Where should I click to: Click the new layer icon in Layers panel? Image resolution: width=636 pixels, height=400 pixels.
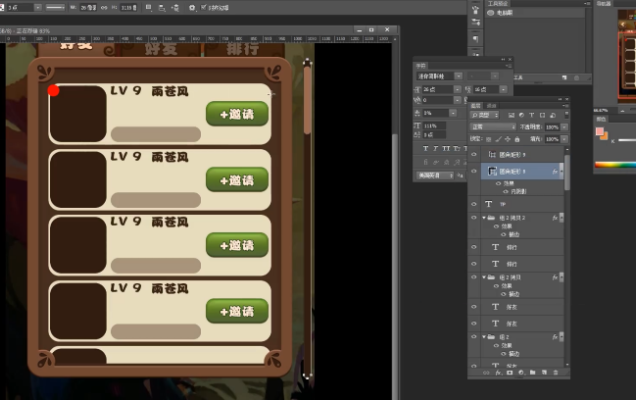(x=544, y=373)
